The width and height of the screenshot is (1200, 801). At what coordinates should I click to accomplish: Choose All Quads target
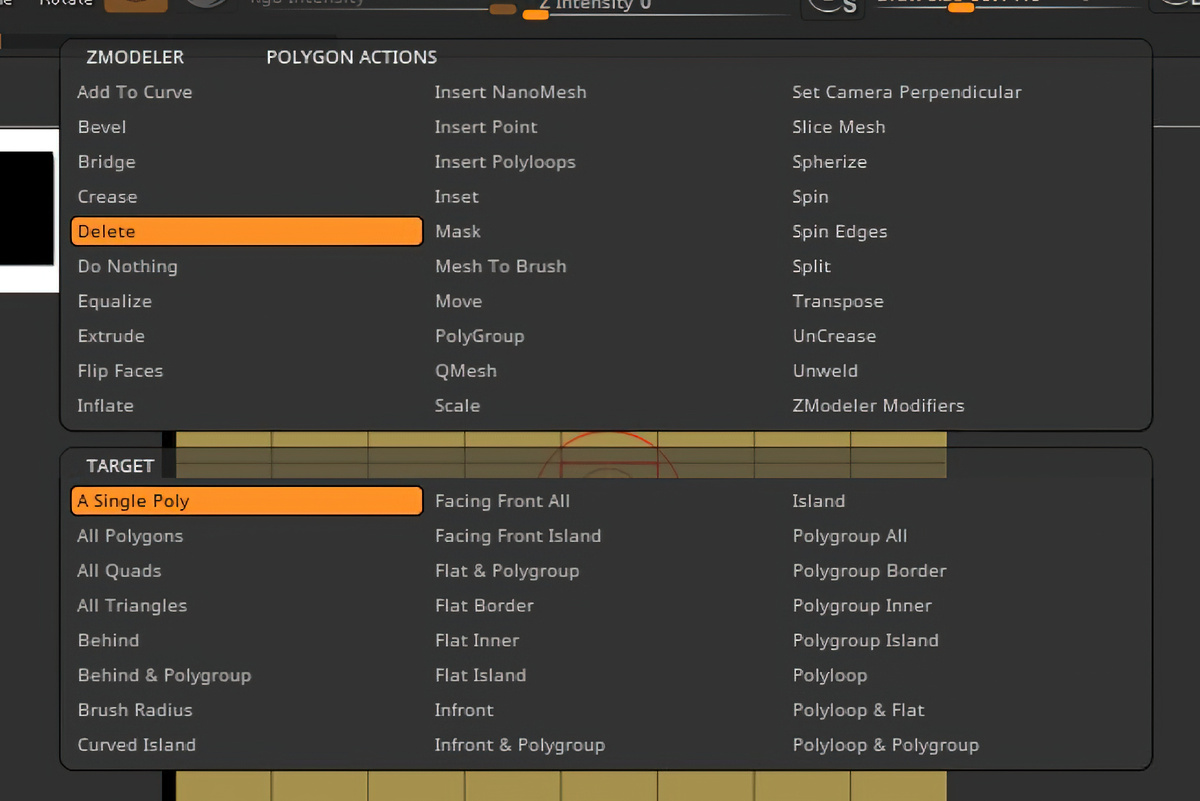(x=119, y=571)
